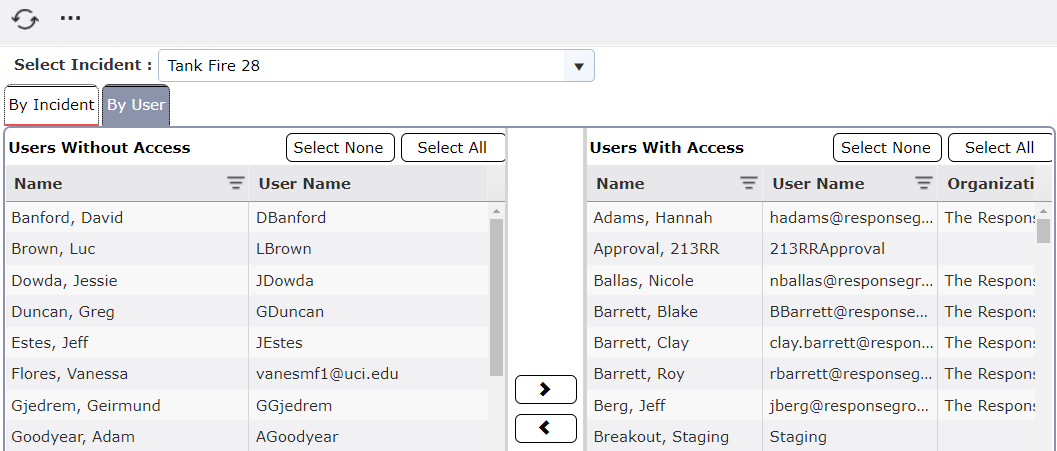Click right arrow to grant access

tap(545, 389)
